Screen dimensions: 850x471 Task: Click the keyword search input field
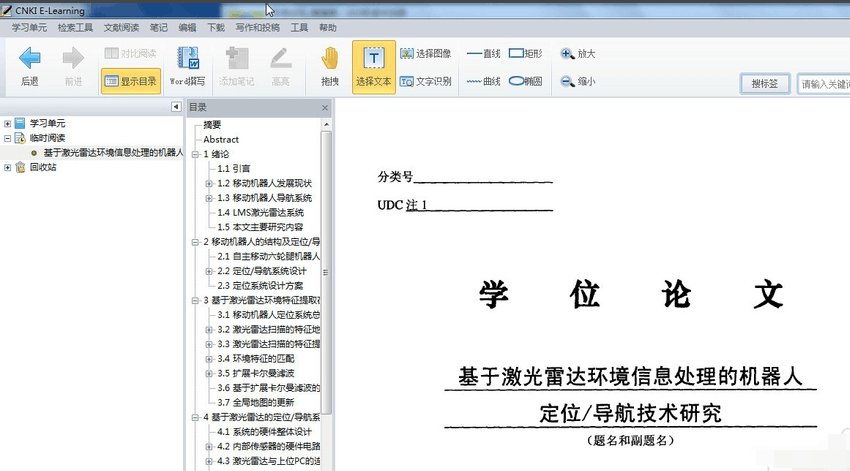click(x=824, y=84)
